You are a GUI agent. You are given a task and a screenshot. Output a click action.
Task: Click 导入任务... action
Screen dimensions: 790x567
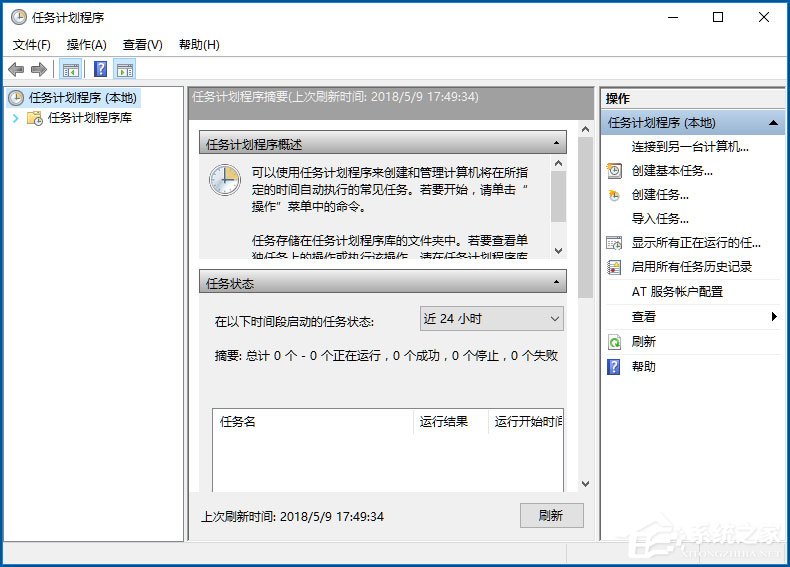(660, 219)
